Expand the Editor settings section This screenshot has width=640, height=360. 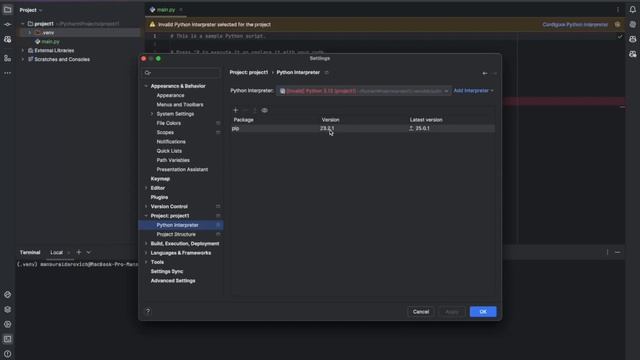146,188
